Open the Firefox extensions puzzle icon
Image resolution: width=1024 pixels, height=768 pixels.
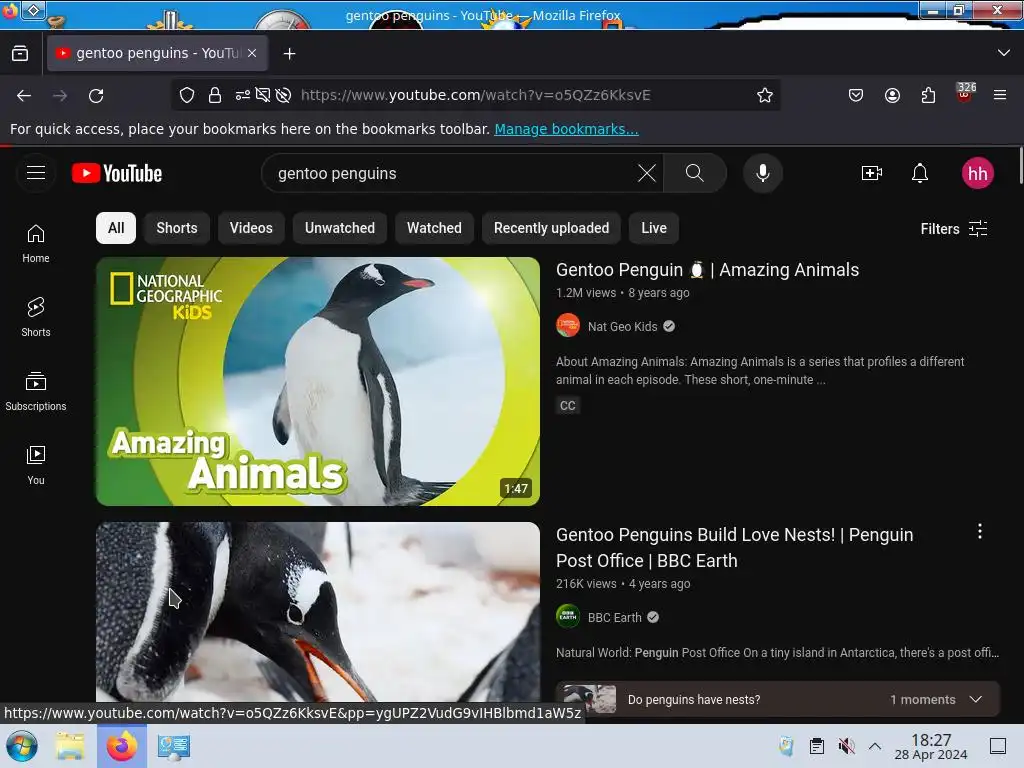coord(928,95)
